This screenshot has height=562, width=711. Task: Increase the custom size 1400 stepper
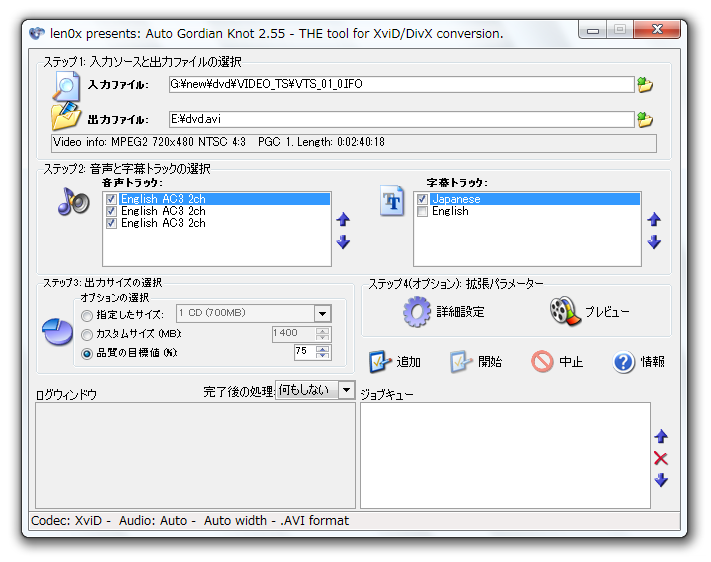pos(322,331)
